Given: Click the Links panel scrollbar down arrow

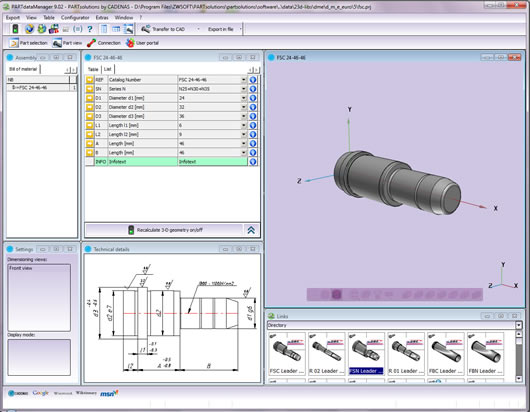Looking at the screenshot, I should coord(519,379).
